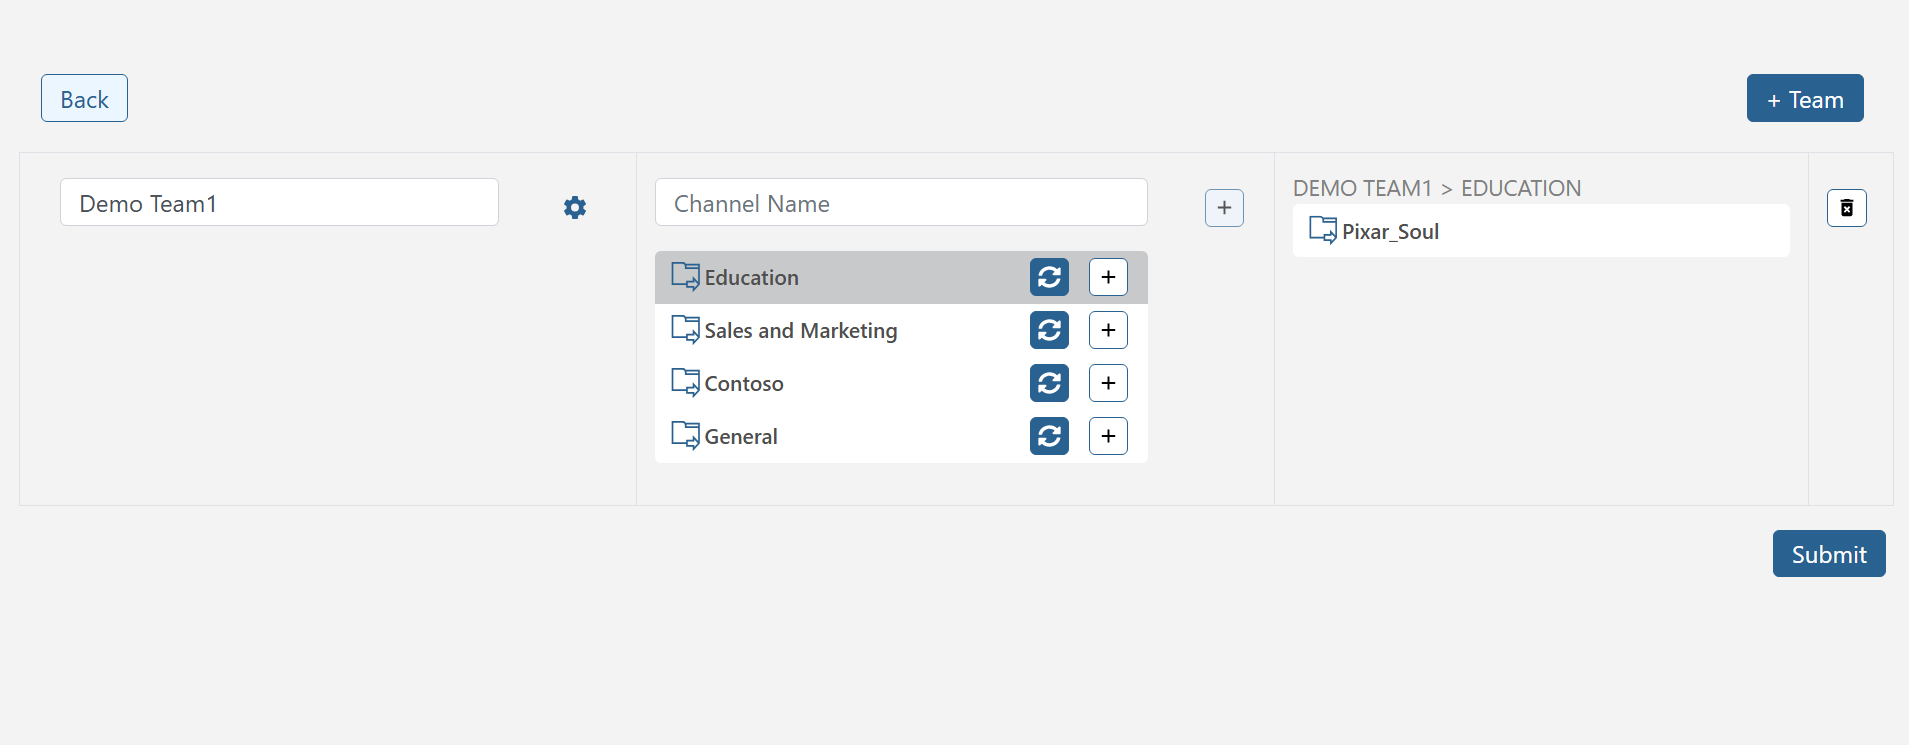The width and height of the screenshot is (1909, 745).
Task: Add a folder to Sales and Marketing
Action: point(1108,330)
